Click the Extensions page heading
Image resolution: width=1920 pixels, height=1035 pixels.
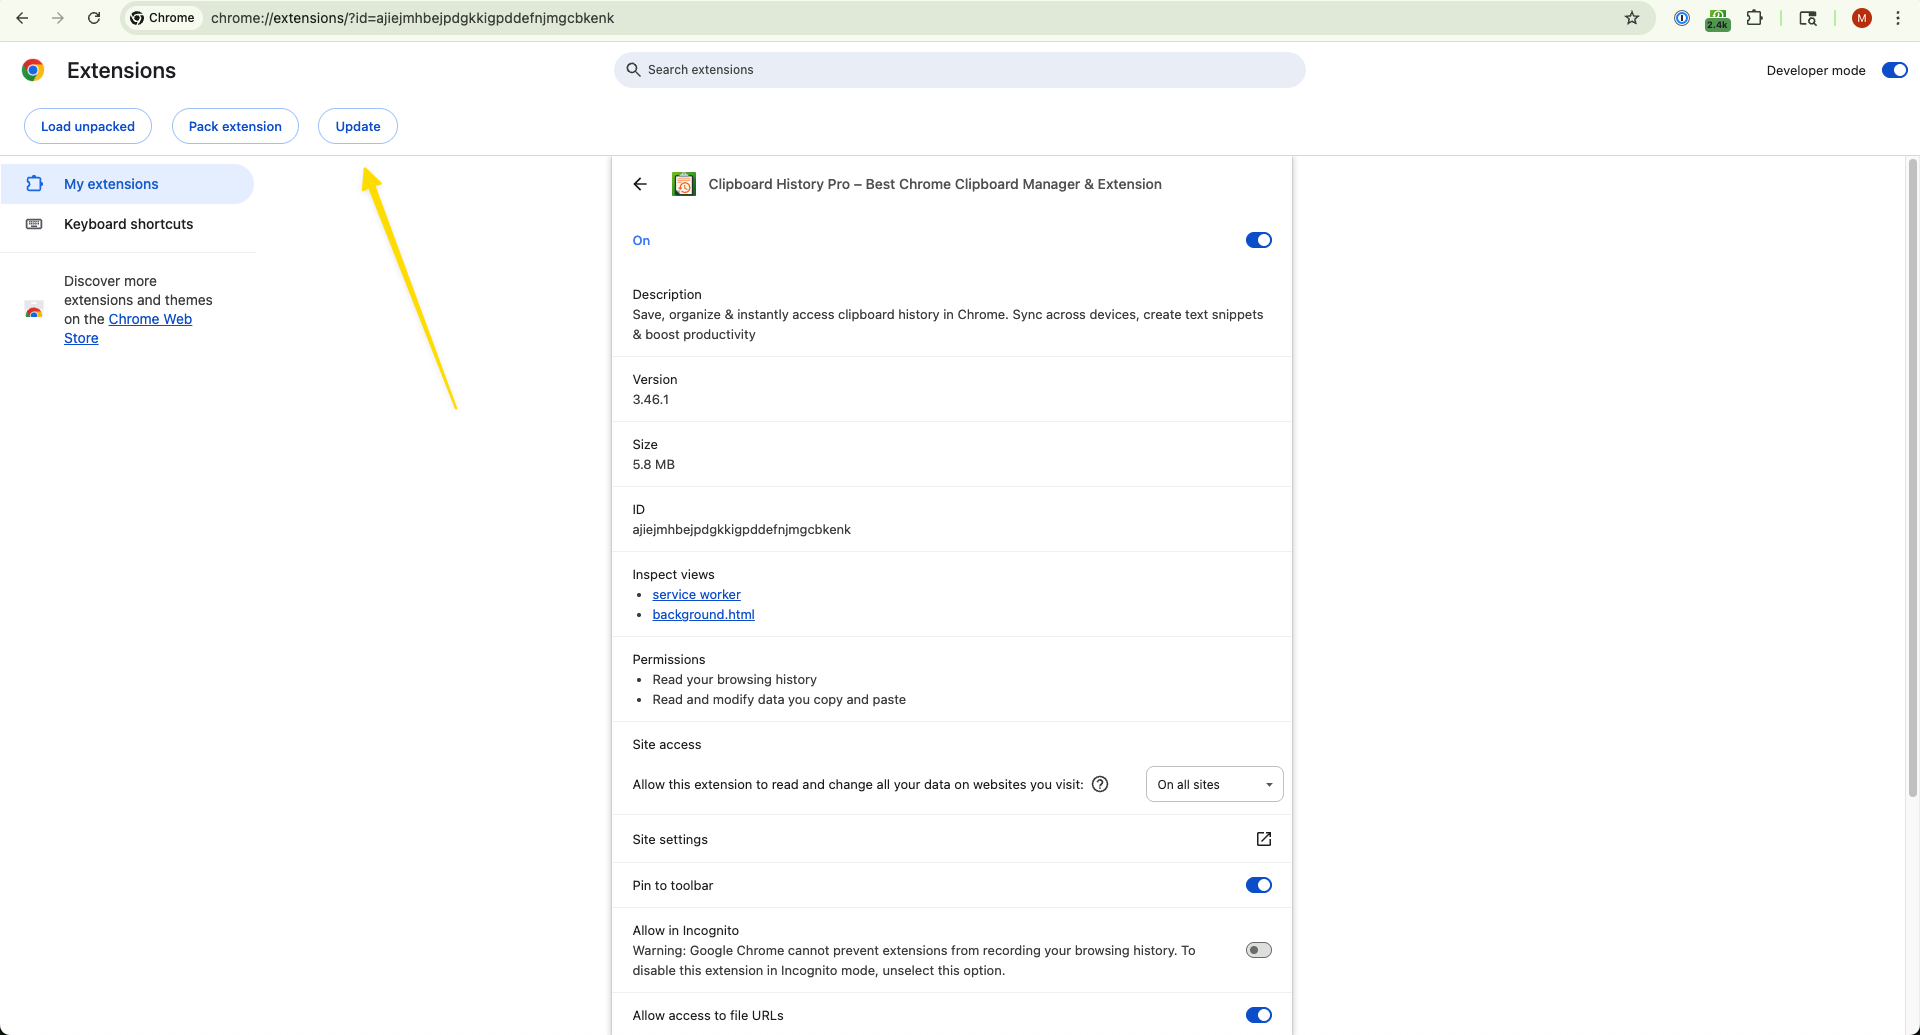(x=121, y=70)
